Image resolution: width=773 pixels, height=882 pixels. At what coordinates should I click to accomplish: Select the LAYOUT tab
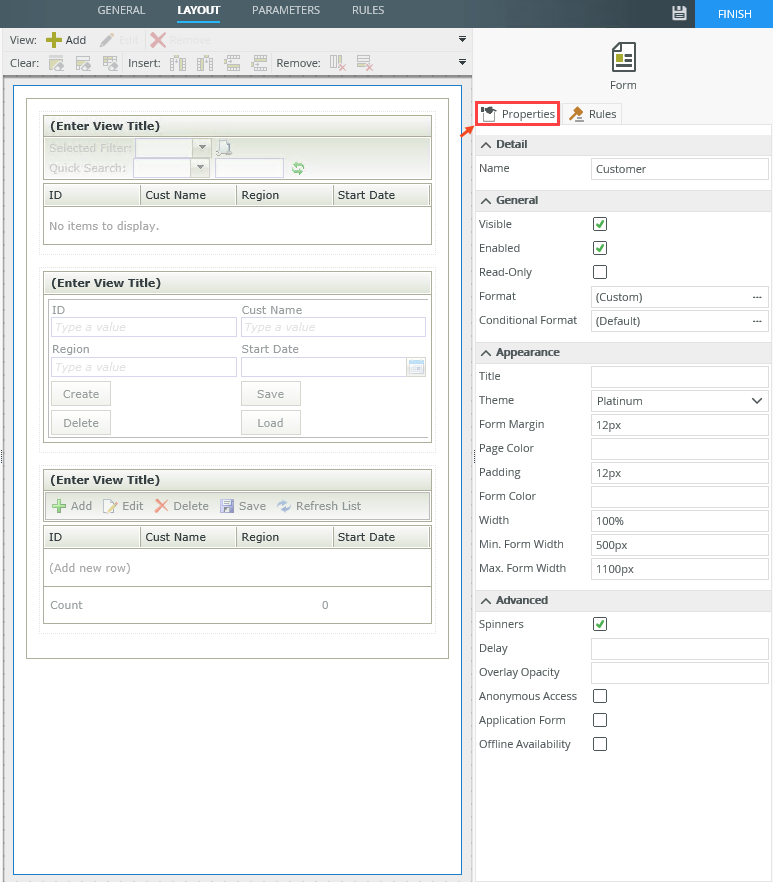[199, 10]
